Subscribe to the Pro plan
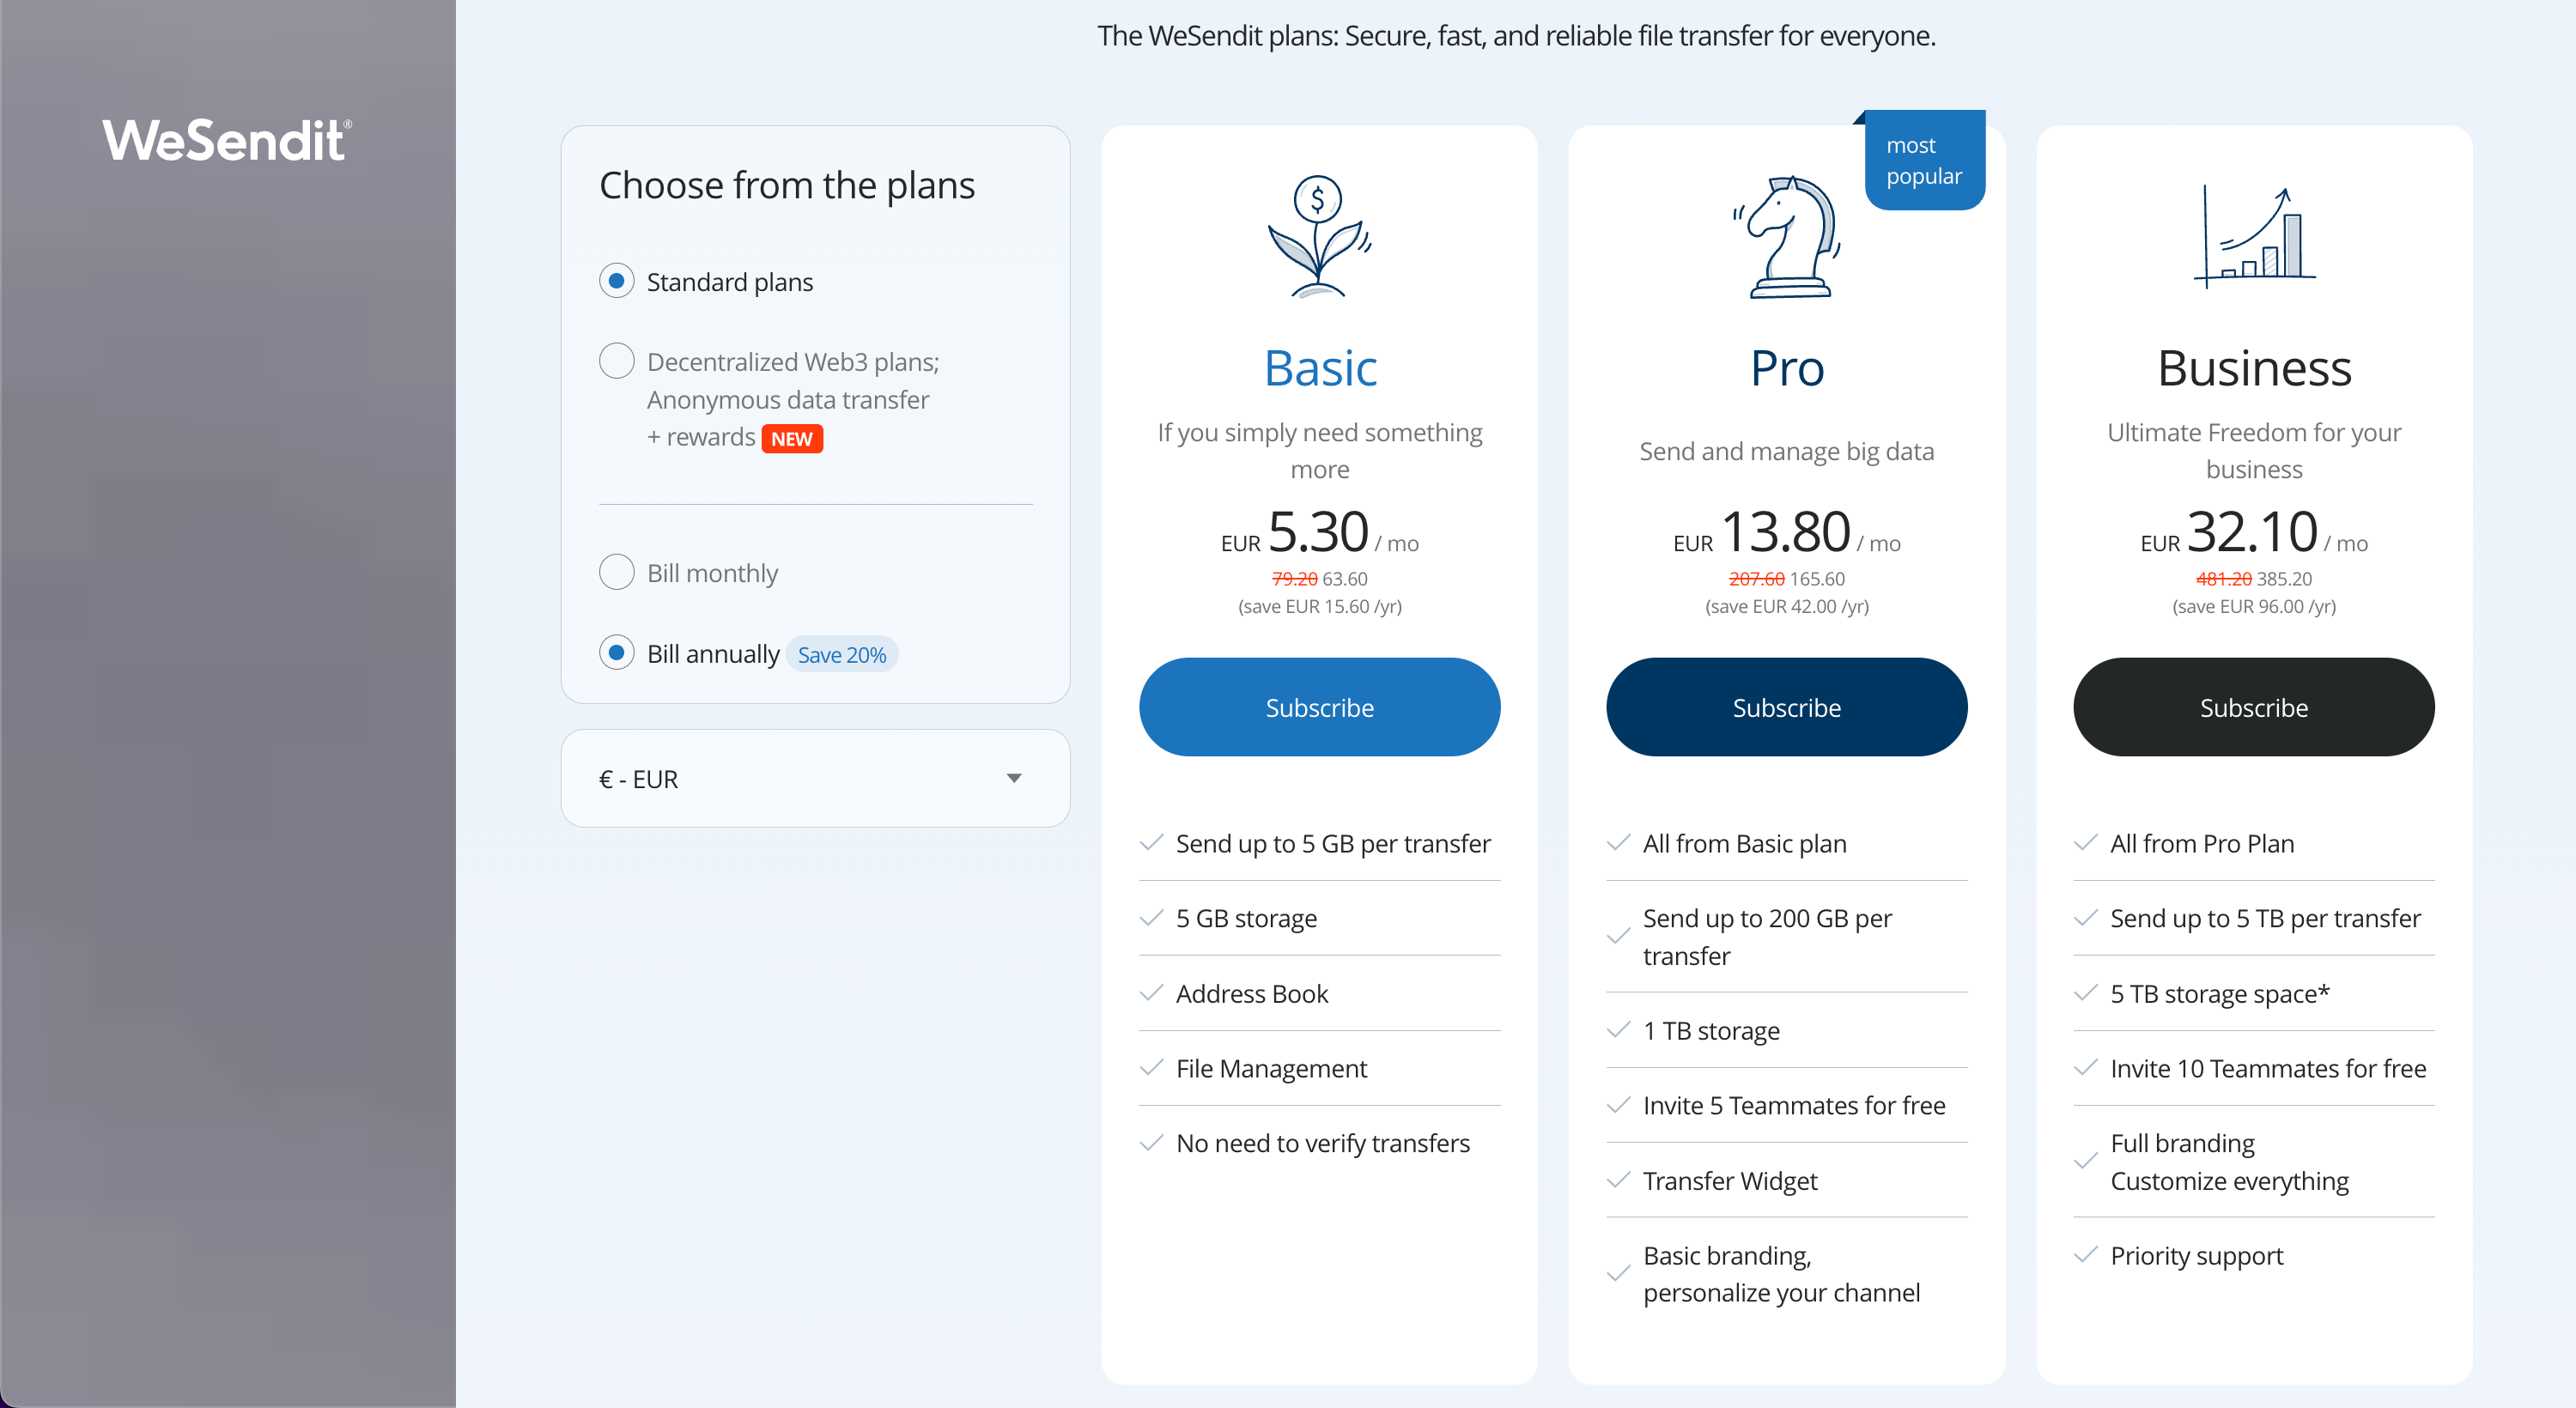2576x1408 pixels. (x=1787, y=707)
